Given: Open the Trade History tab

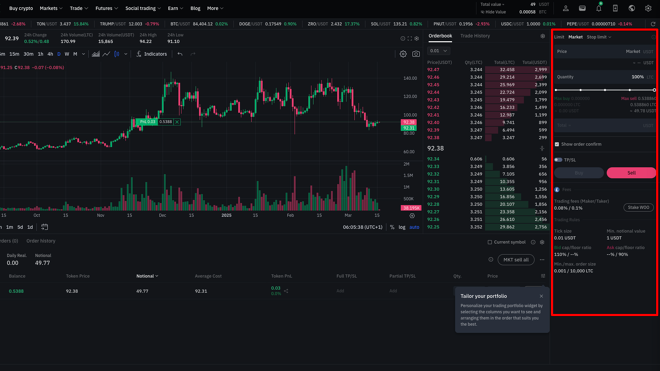Looking at the screenshot, I should [475, 36].
